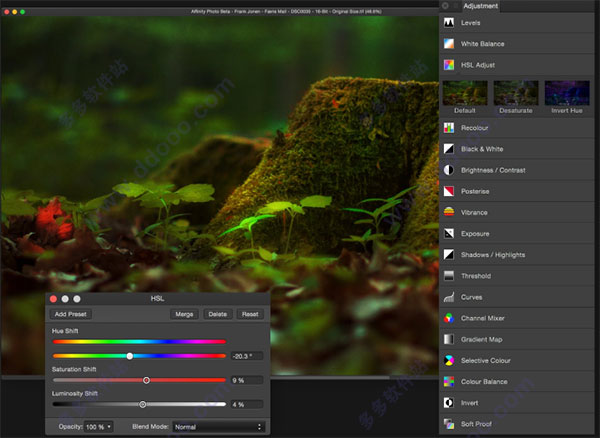Click the Brightness / Contrast label
Screen dimensions: 600x438
click(493, 170)
